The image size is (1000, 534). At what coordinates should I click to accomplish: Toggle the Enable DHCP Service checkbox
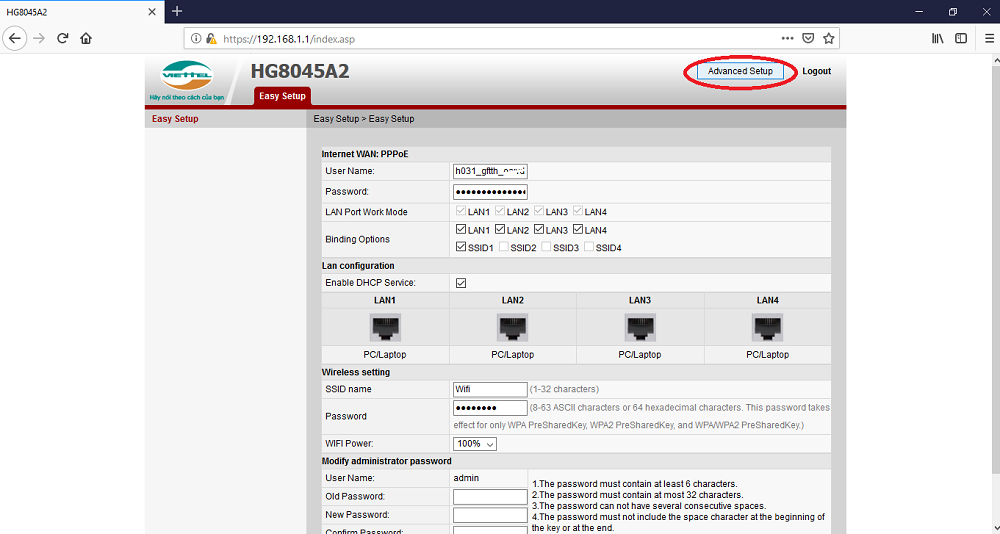click(x=461, y=283)
